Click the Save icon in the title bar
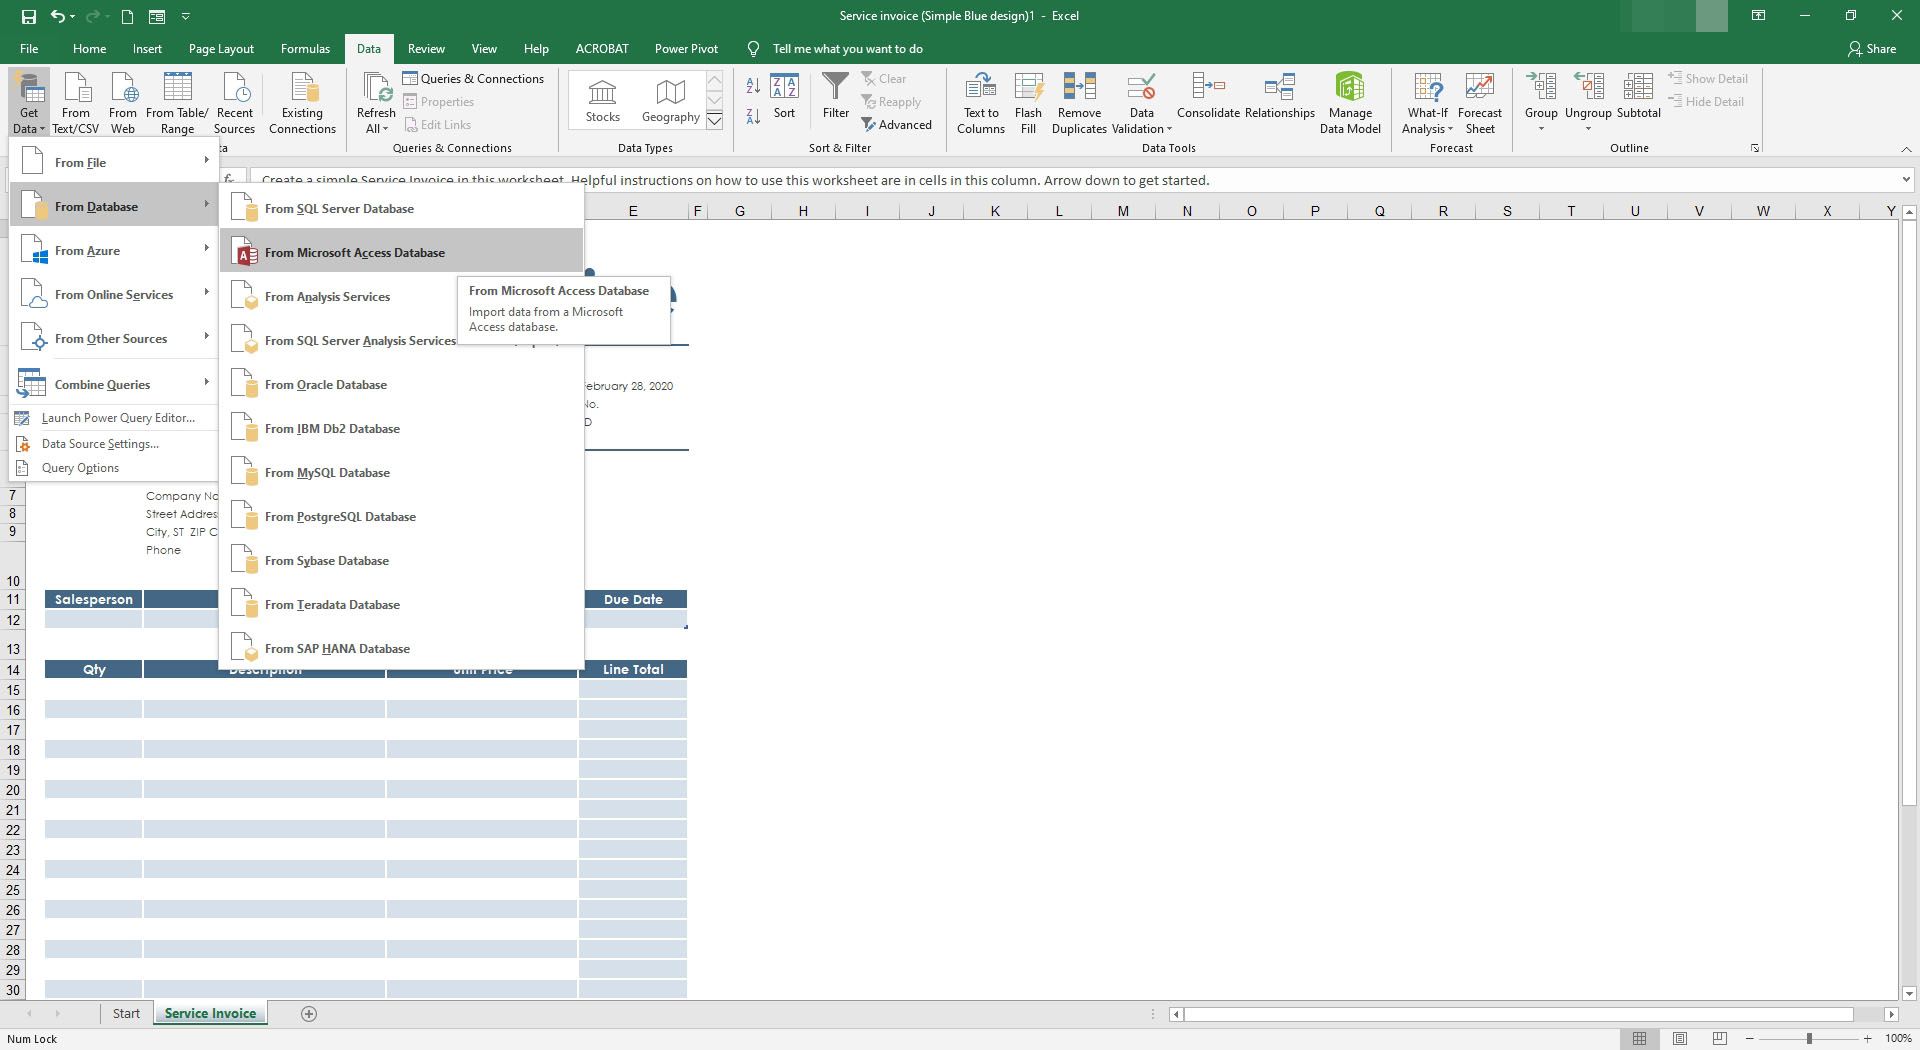Screen dimensions: 1920x1050 (x=28, y=16)
